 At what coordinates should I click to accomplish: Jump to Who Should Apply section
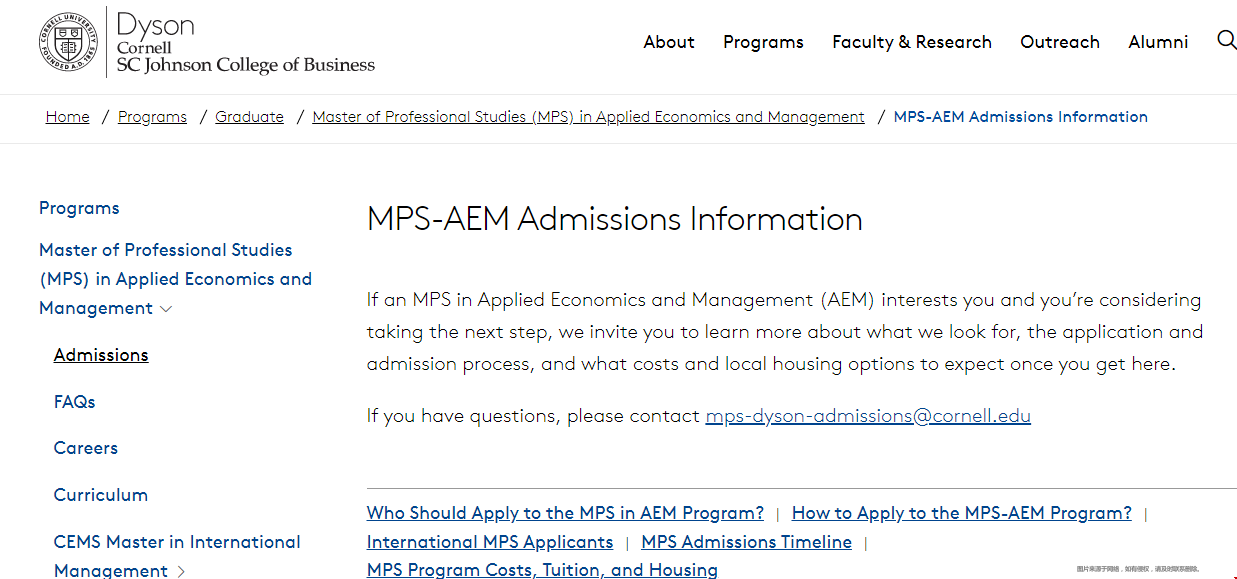pos(565,513)
